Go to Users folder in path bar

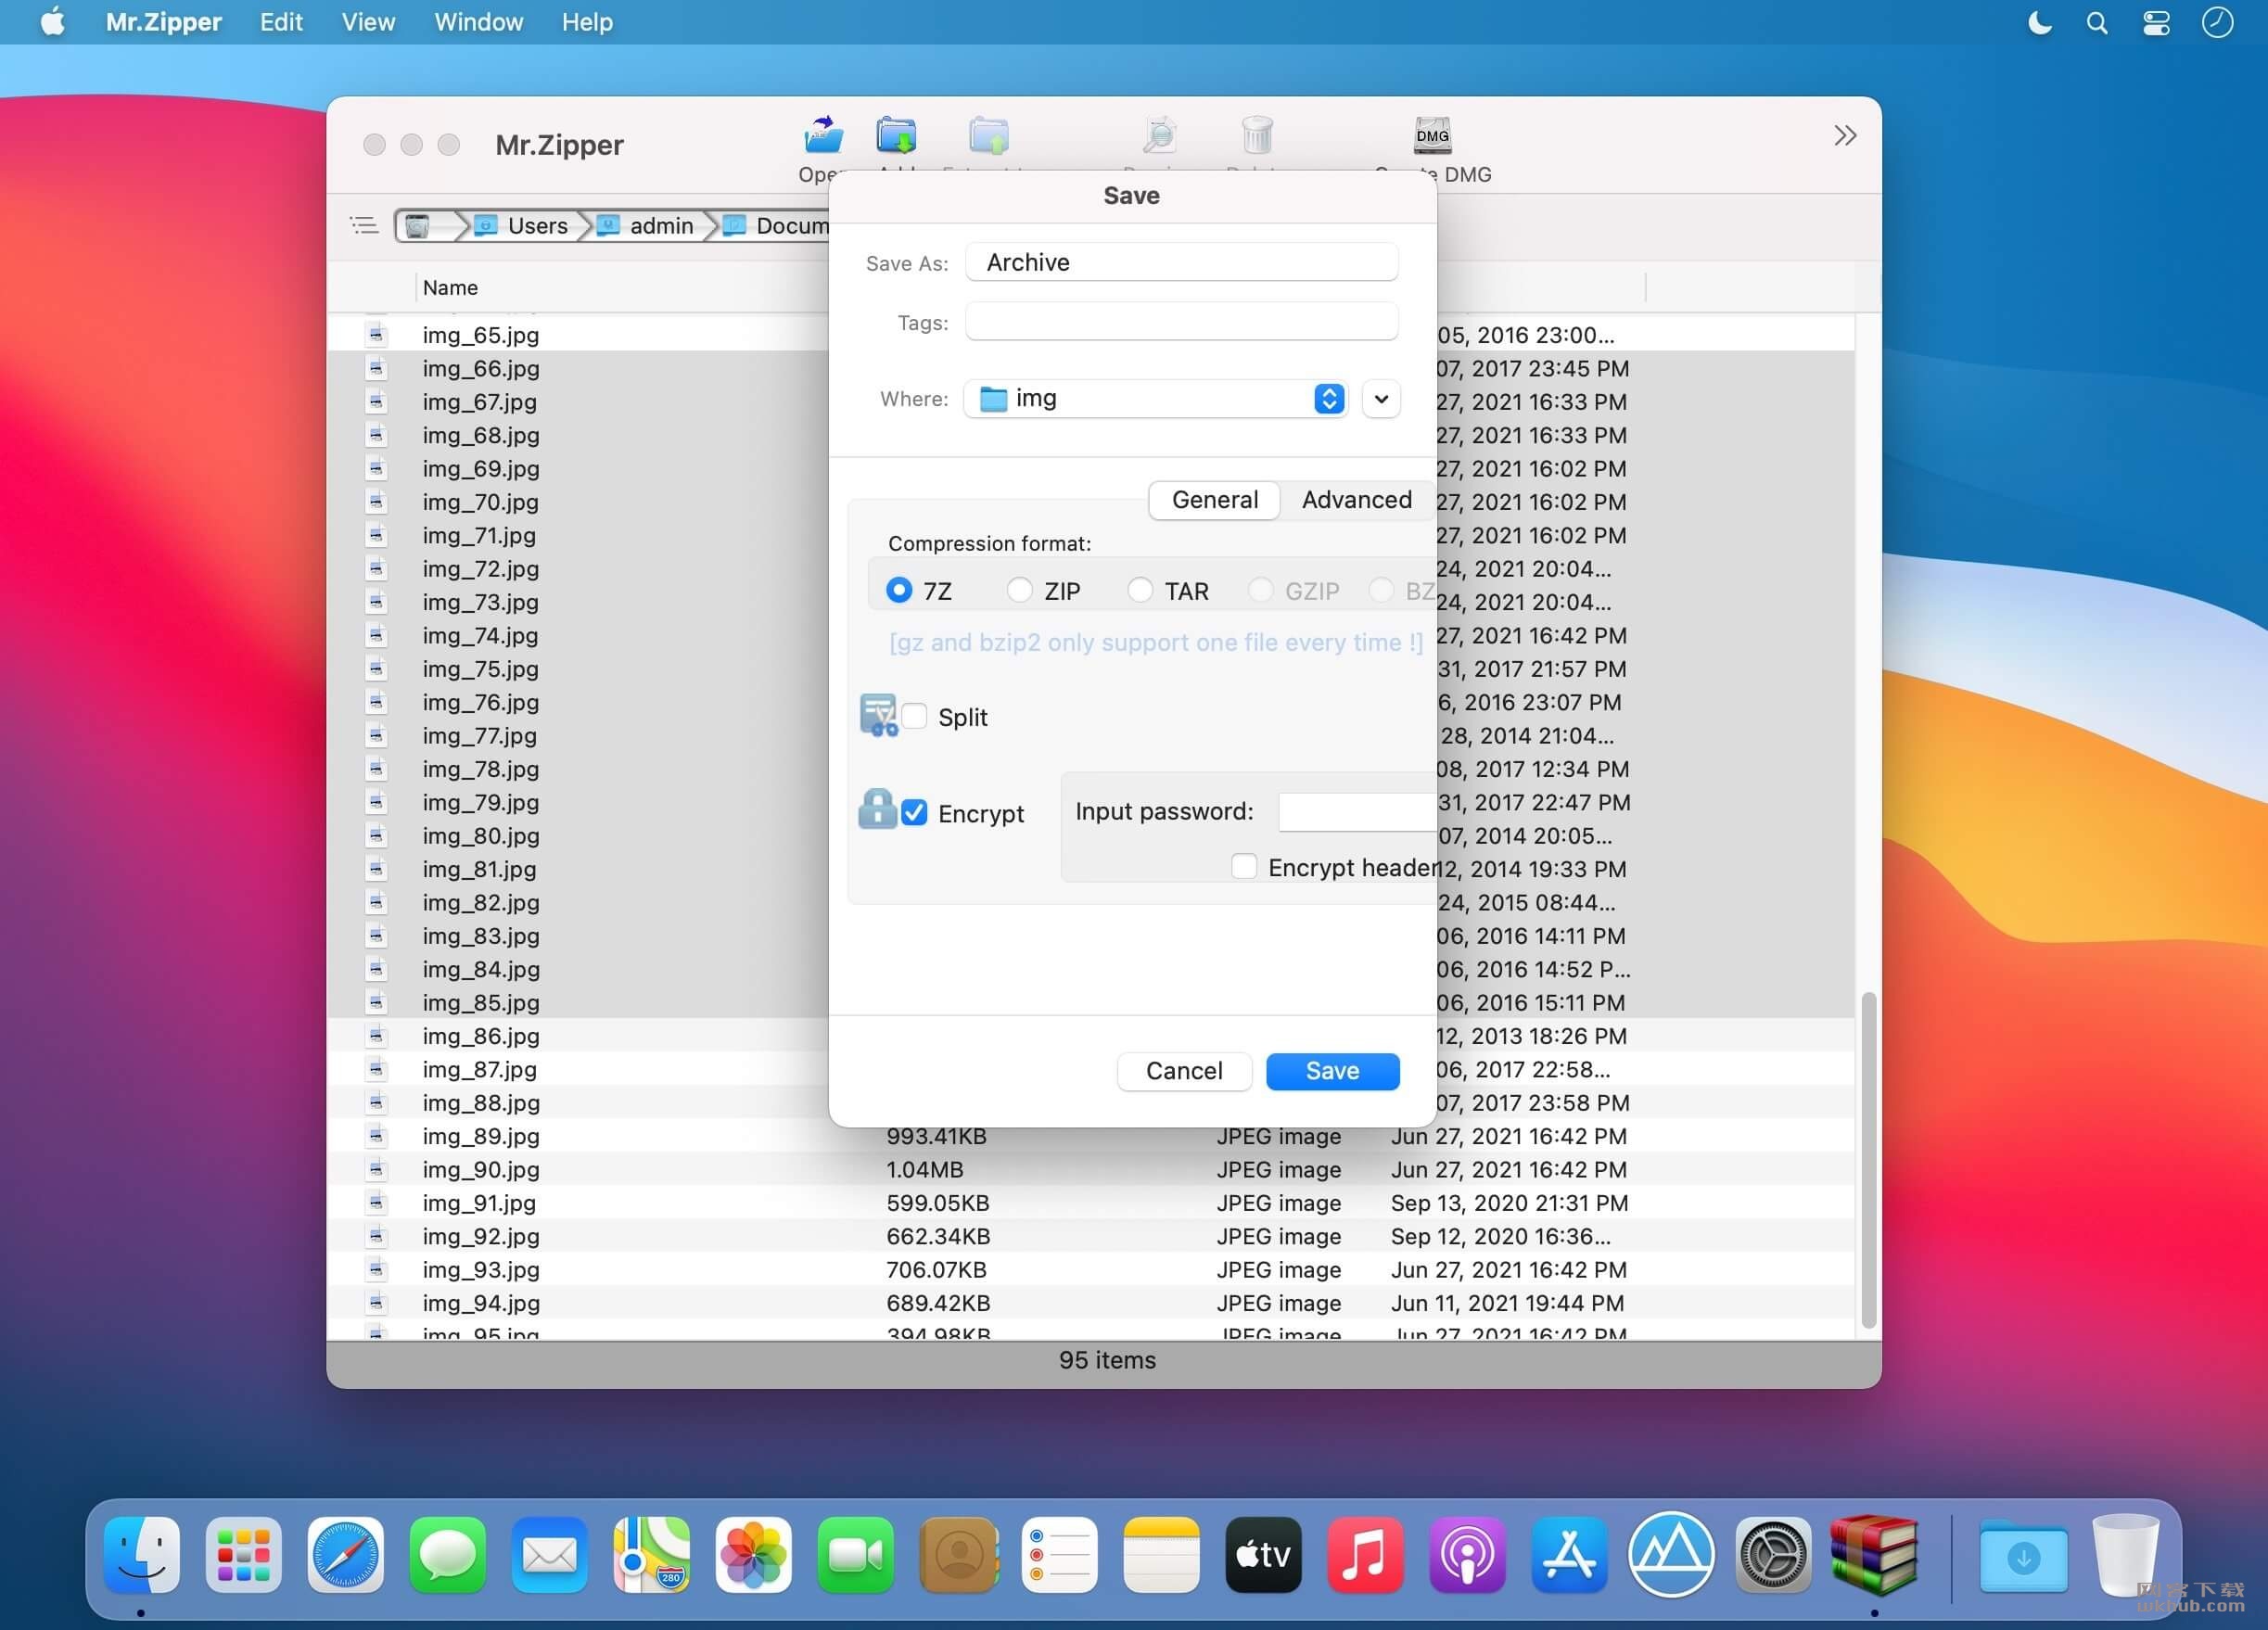(x=523, y=226)
